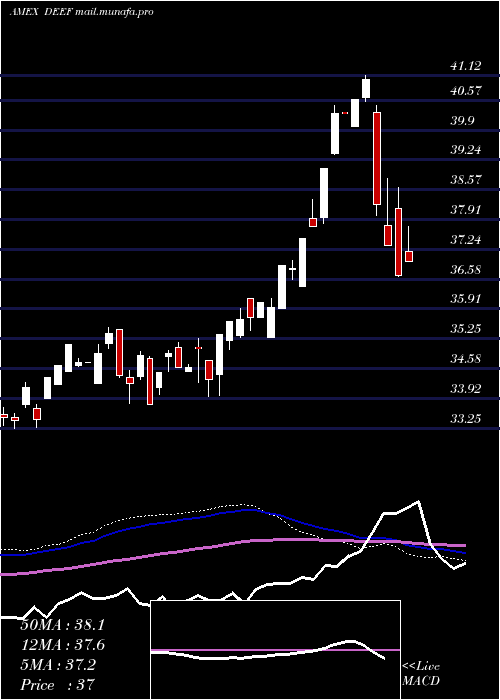Click the 34.58 price level label
Viewport: 500px width, 700px height.
[x=466, y=358]
